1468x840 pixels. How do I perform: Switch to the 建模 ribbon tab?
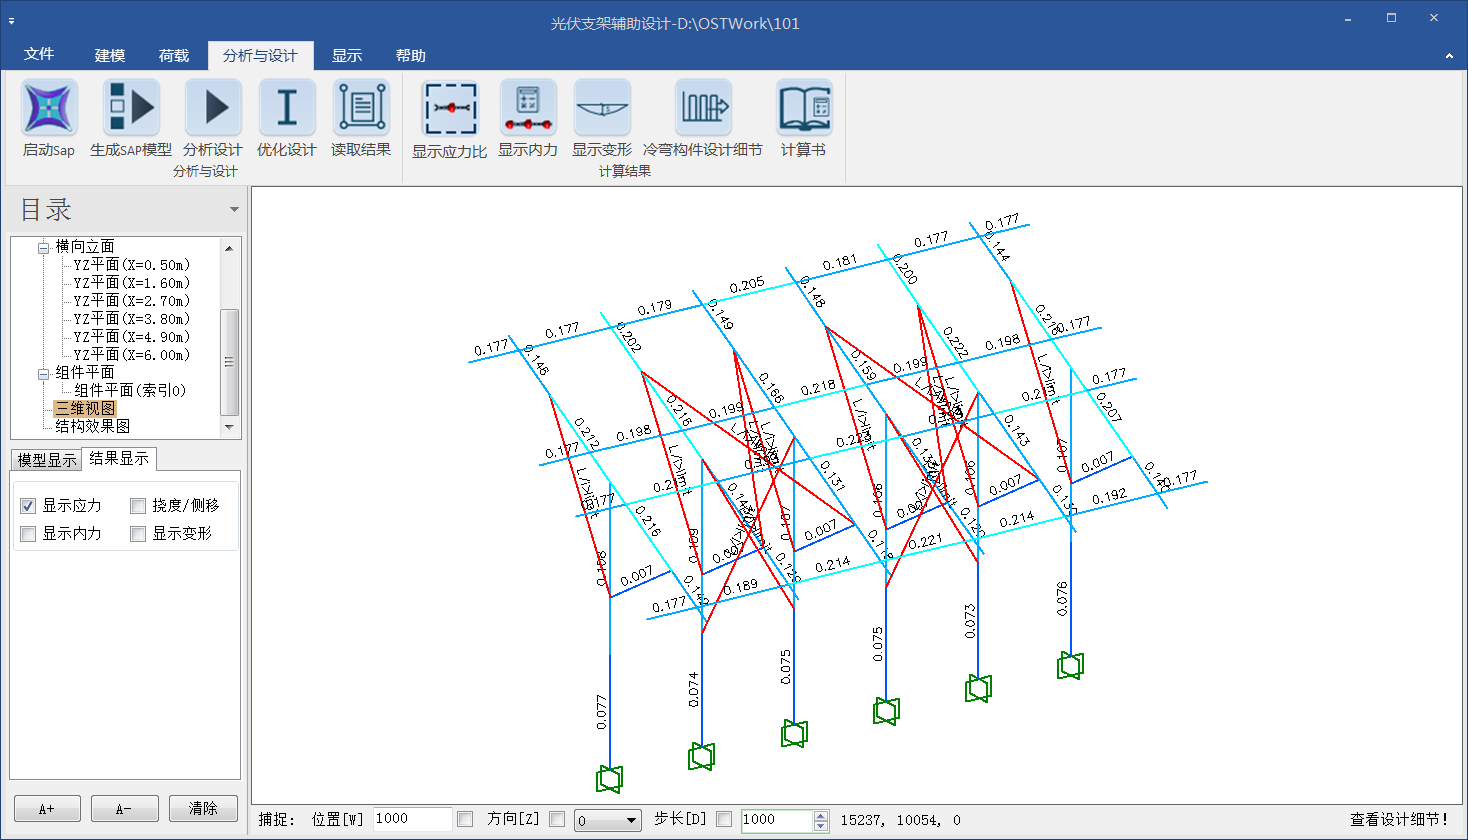[x=110, y=55]
